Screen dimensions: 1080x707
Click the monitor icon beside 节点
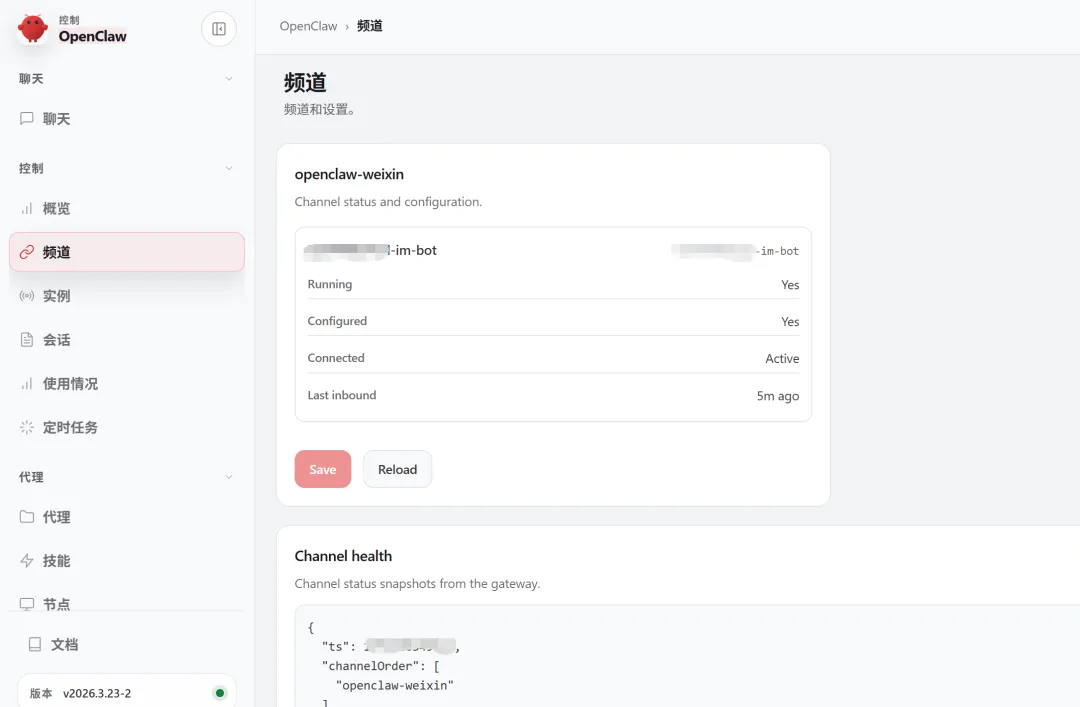coord(27,604)
